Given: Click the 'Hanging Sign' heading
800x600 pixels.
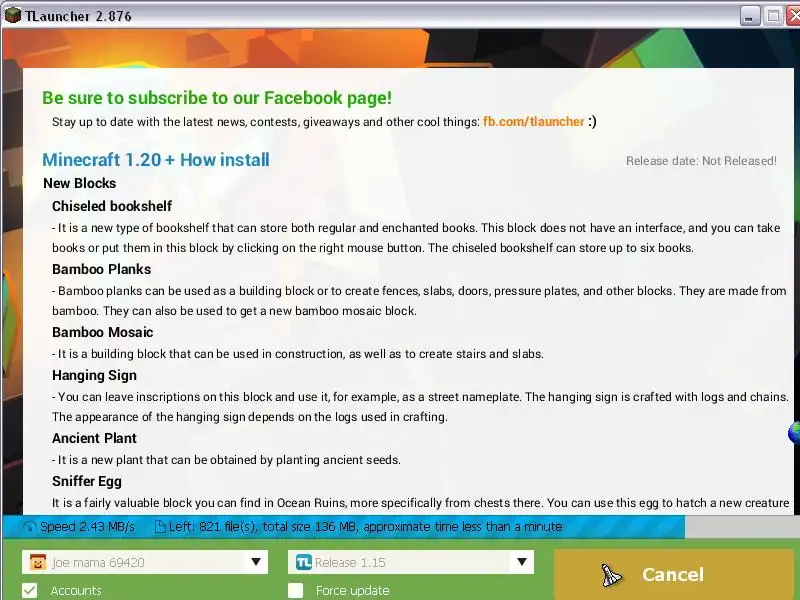Looking at the screenshot, I should [x=94, y=376].
